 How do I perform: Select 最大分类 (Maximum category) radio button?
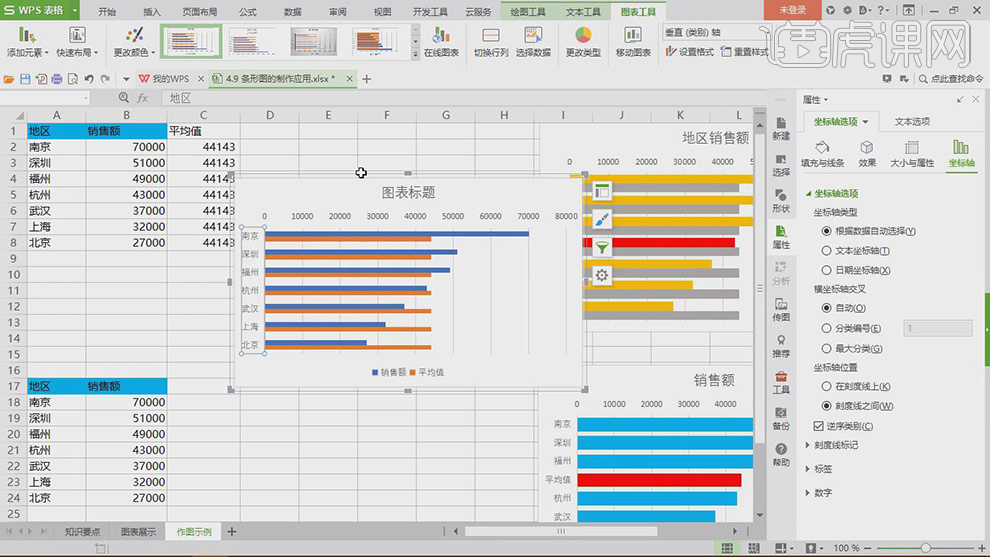(826, 349)
